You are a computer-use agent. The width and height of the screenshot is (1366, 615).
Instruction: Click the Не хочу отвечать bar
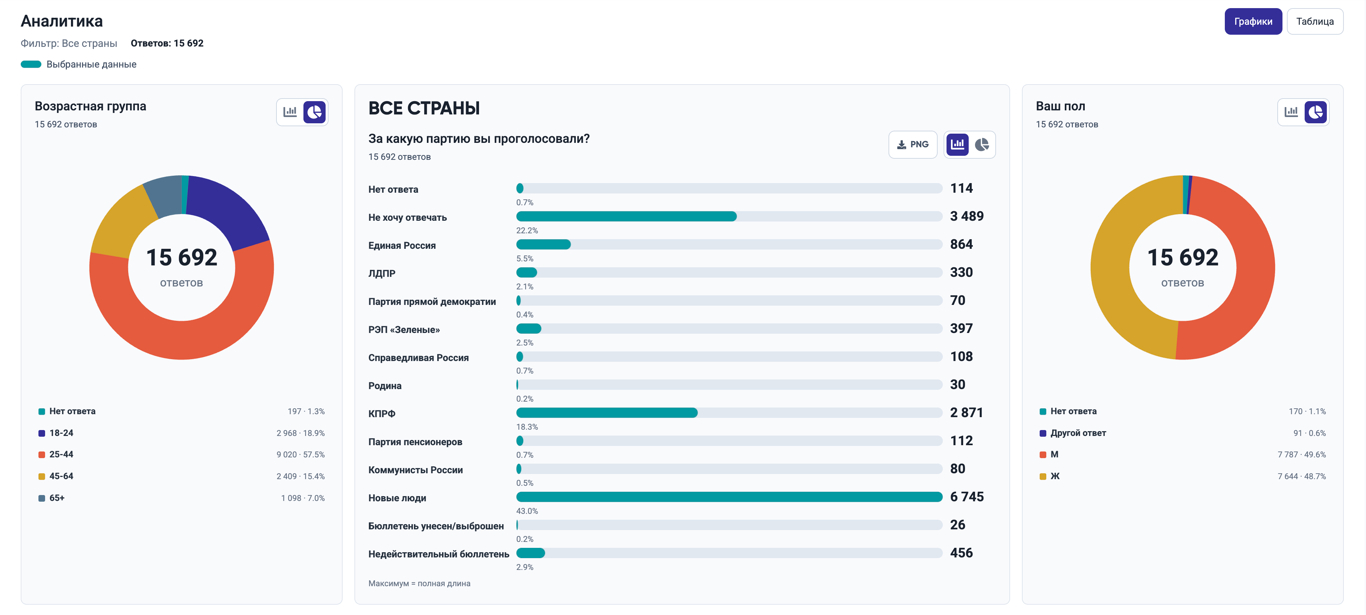[x=729, y=217]
